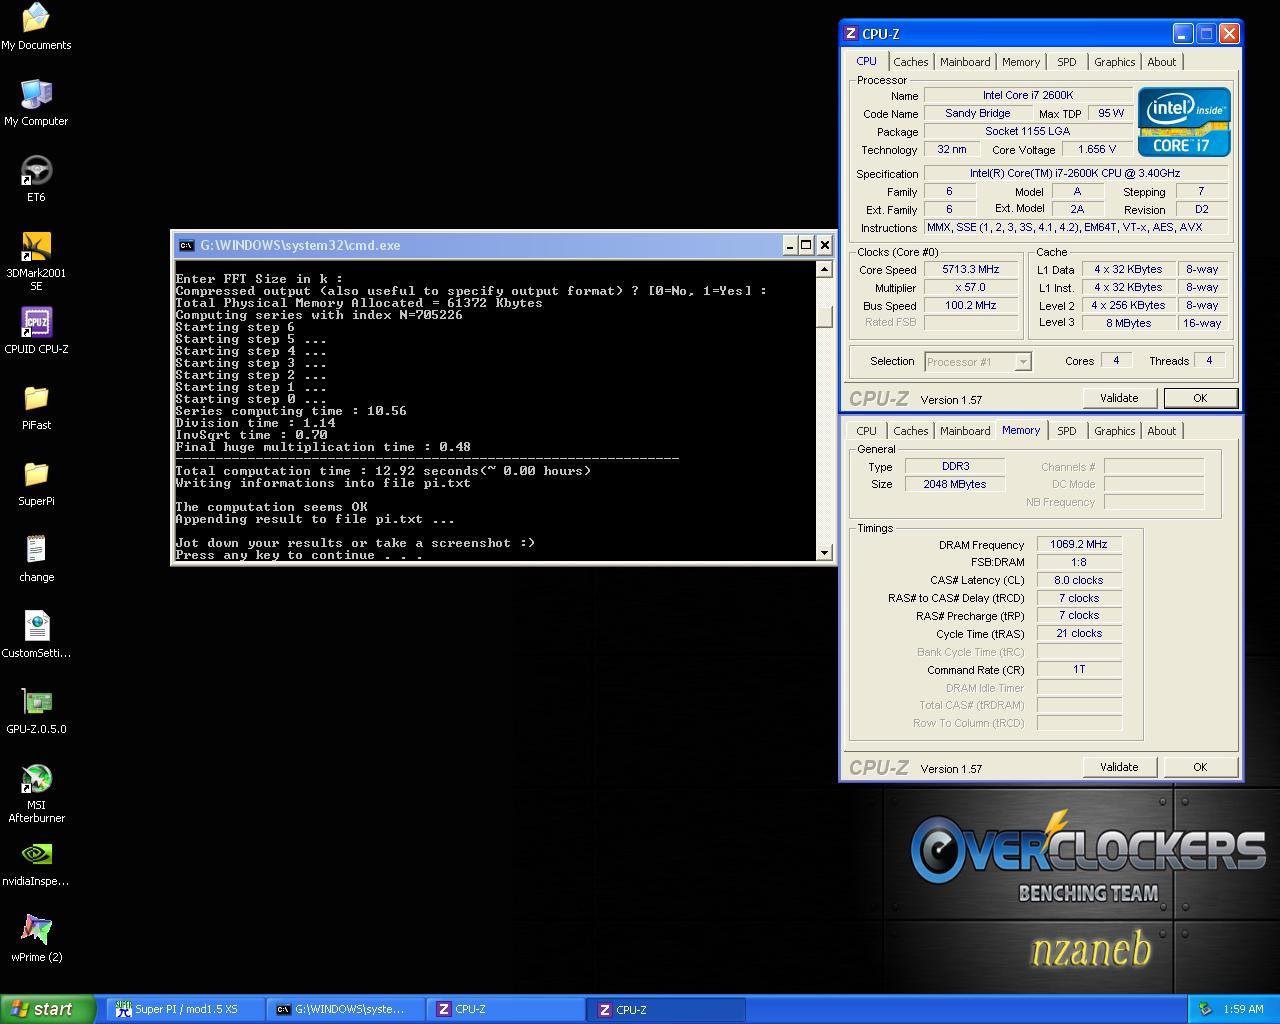The height and width of the screenshot is (1024, 1280).
Task: Expand the Processor #1 selection dropdown
Action: (x=1022, y=362)
